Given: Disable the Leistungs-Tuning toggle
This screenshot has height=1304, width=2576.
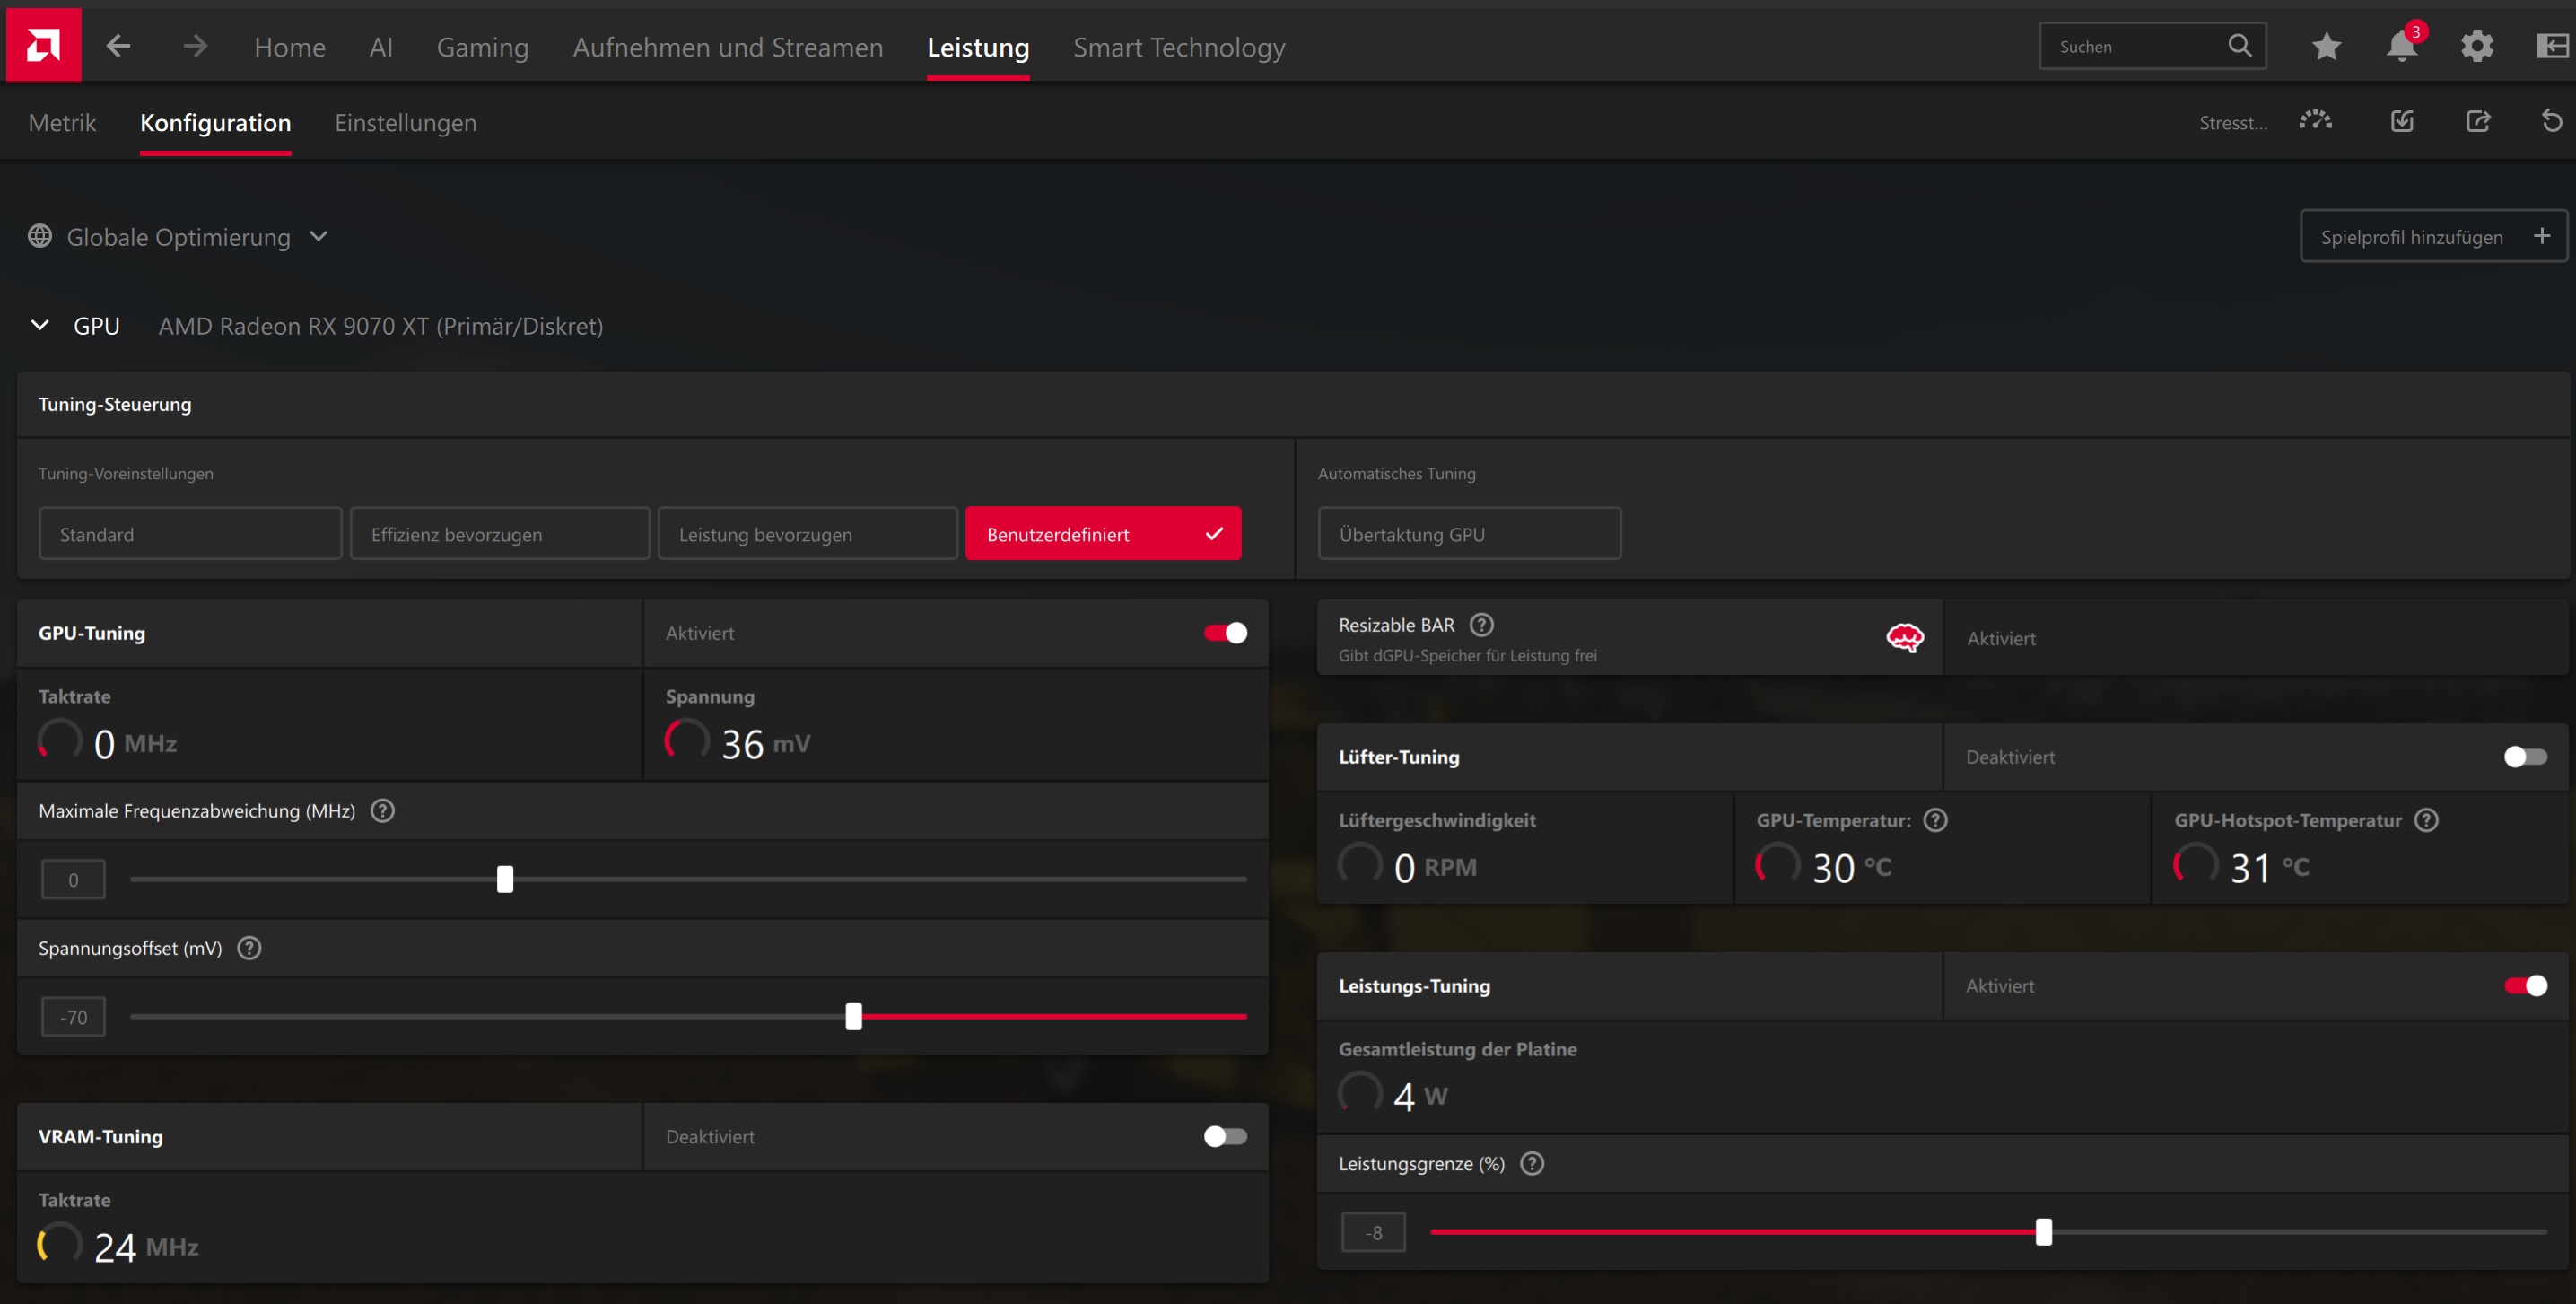Looking at the screenshot, I should [2525, 986].
